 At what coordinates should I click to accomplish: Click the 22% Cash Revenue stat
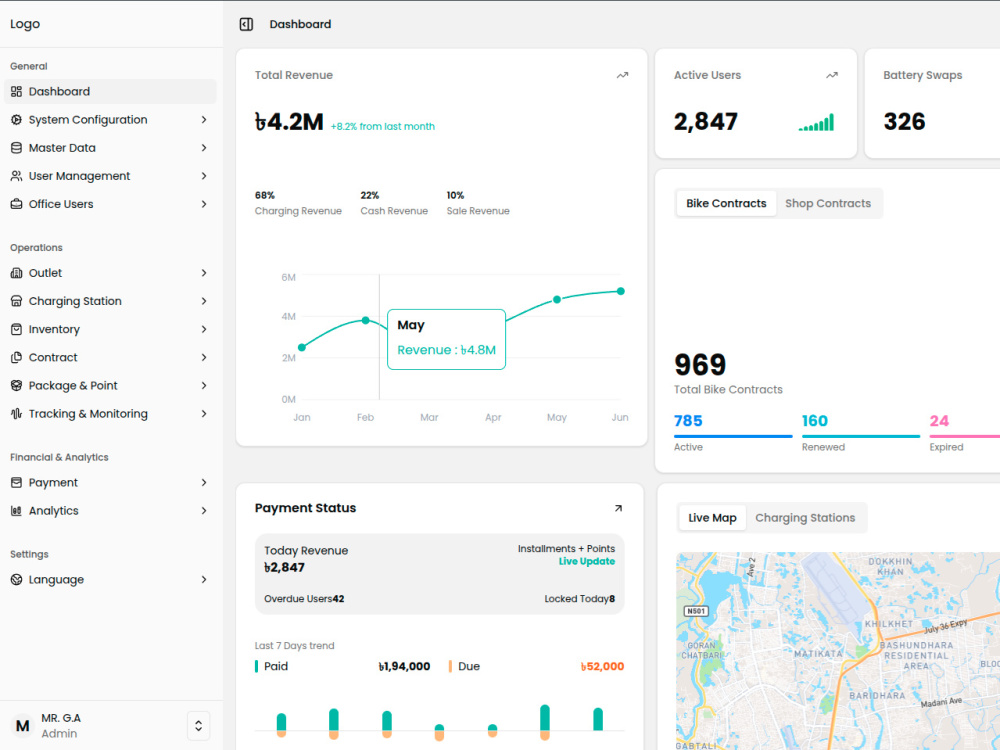pos(394,203)
